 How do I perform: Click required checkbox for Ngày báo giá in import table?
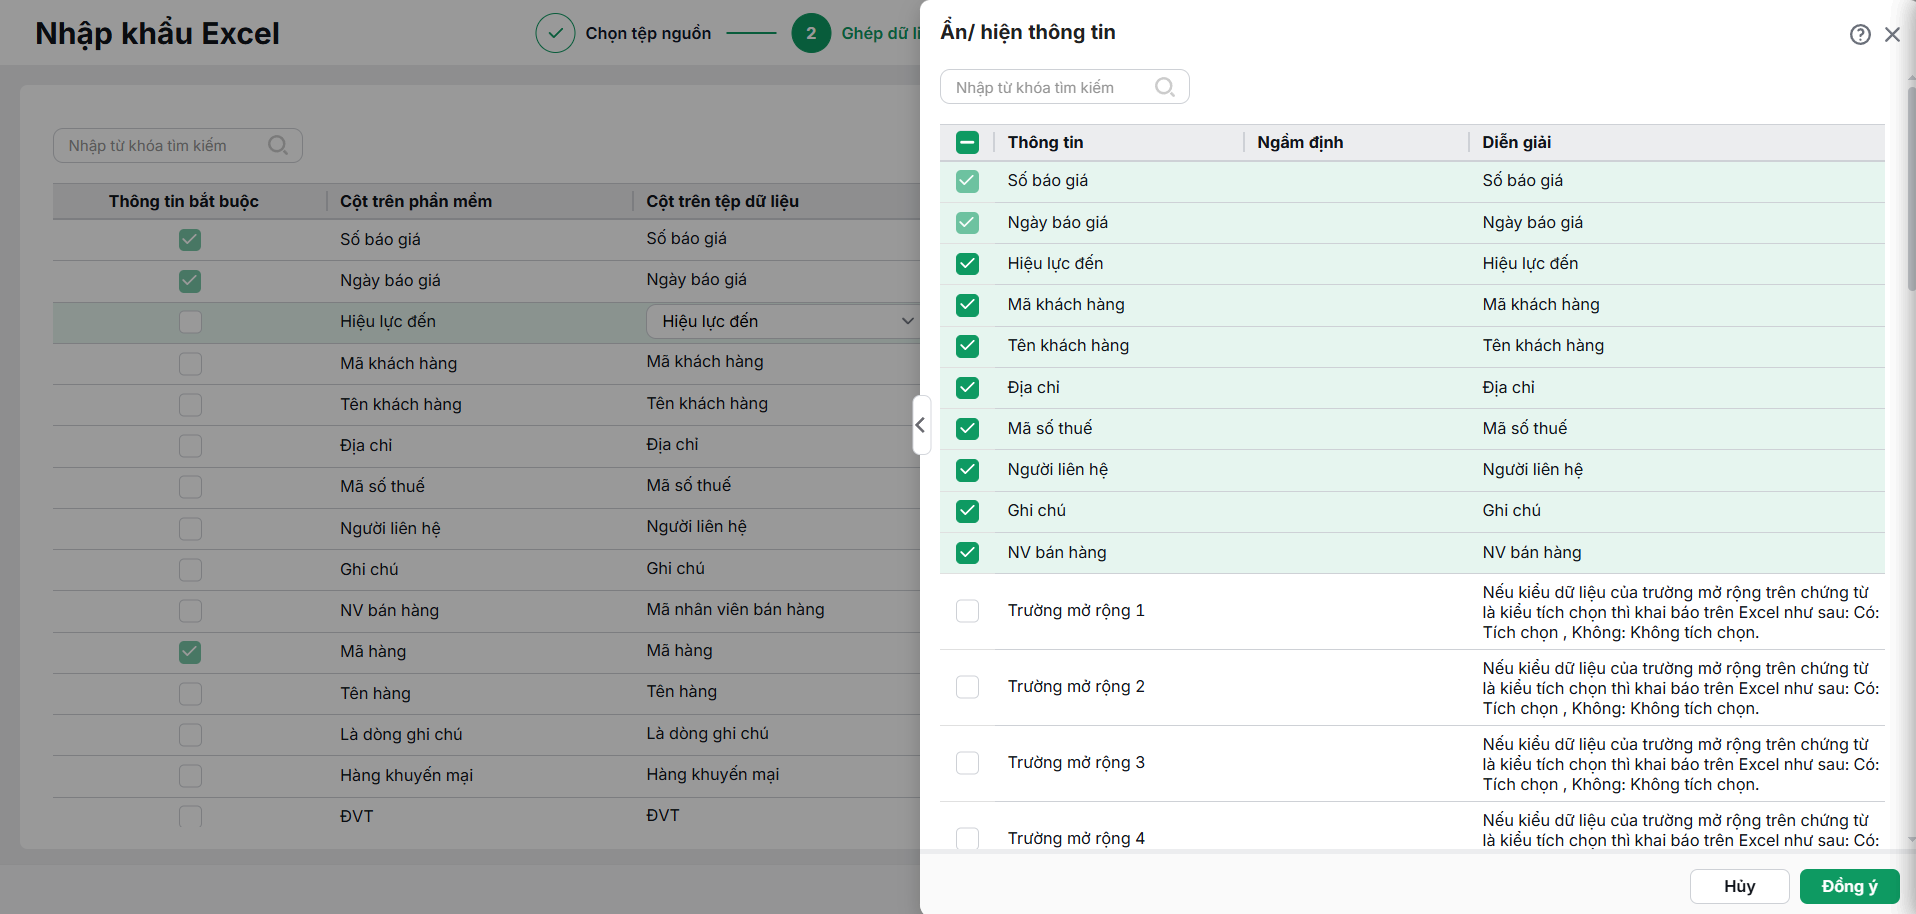(190, 281)
